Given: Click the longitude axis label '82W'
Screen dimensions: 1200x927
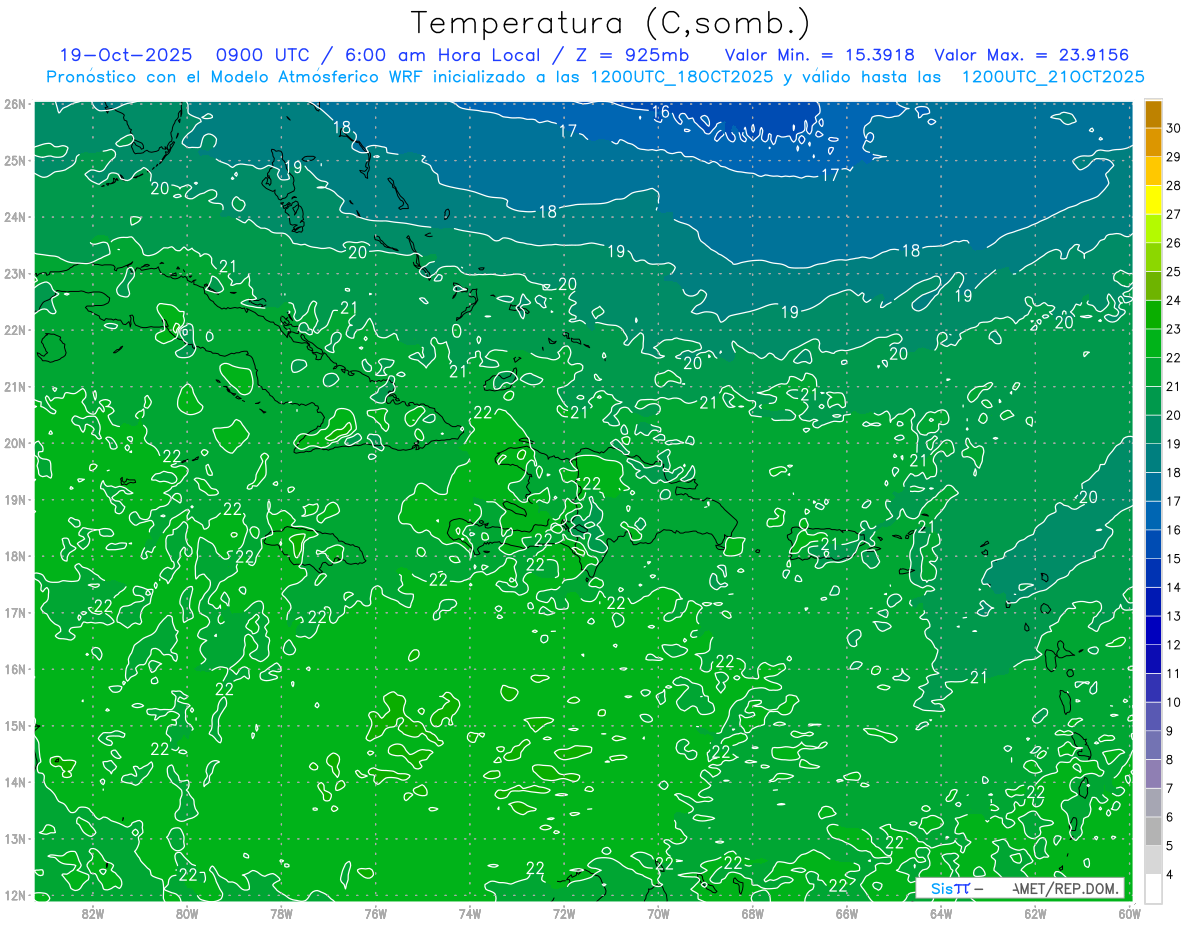Looking at the screenshot, I should pyautogui.click(x=93, y=913).
